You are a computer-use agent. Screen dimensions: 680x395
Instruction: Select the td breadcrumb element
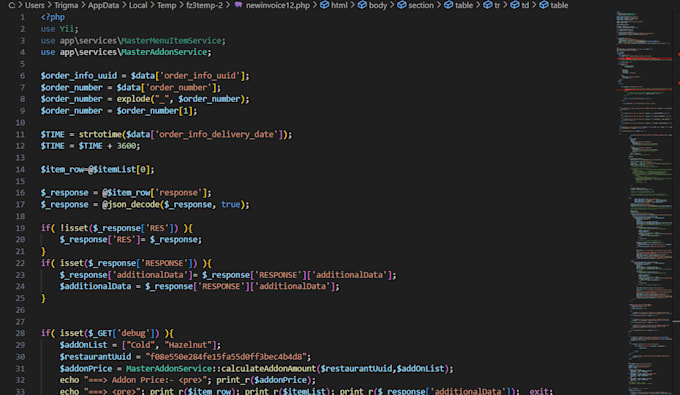(x=525, y=5)
